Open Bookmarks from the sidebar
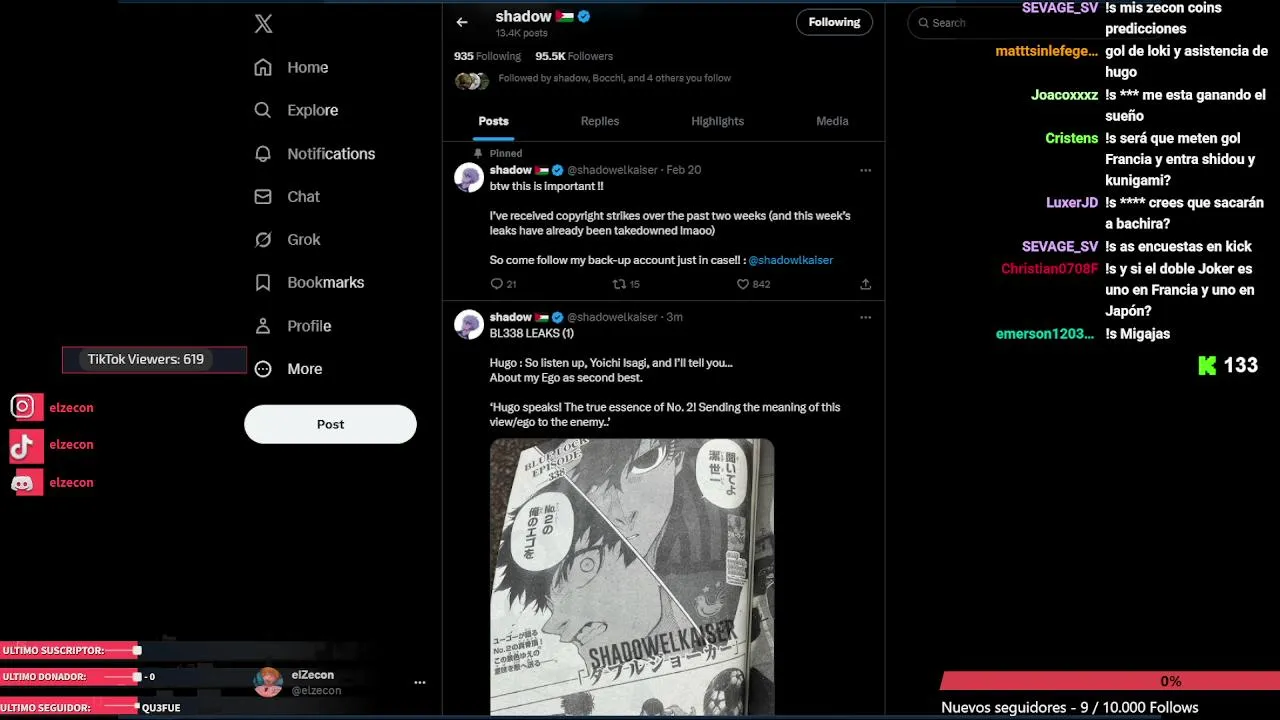Image resolution: width=1280 pixels, height=720 pixels. click(309, 283)
